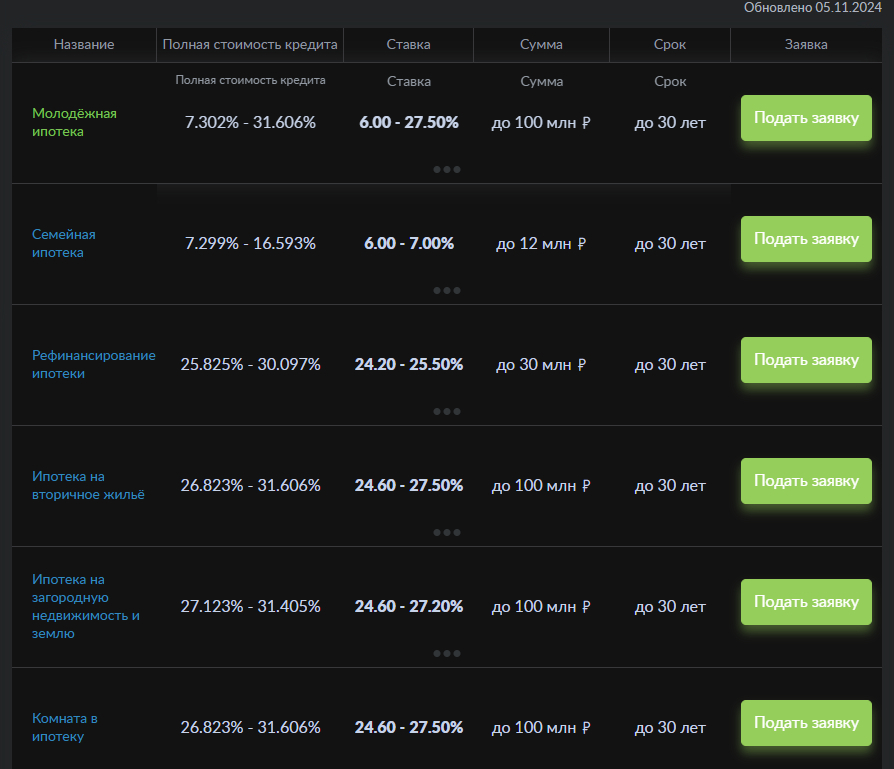
Task: Open the Семейная ипотека link
Action: coord(64,243)
